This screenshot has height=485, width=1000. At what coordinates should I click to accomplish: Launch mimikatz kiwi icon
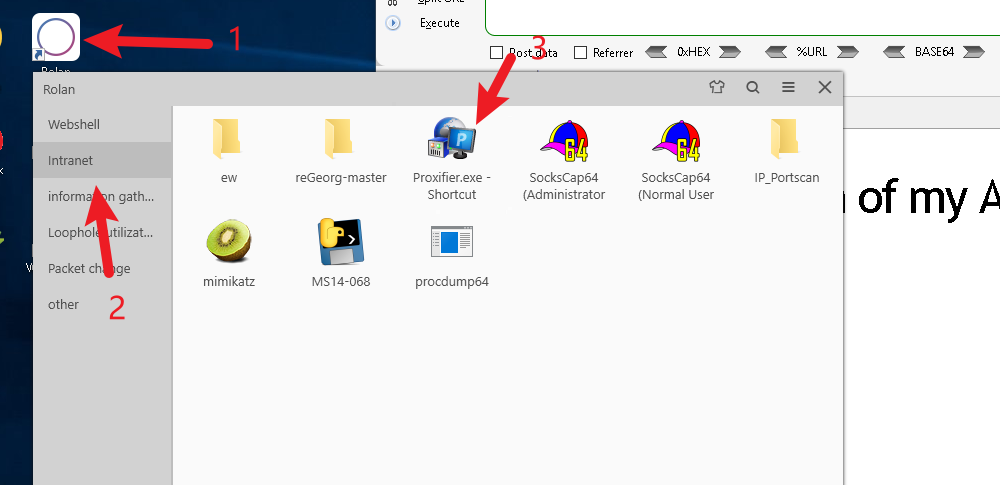[x=227, y=242]
